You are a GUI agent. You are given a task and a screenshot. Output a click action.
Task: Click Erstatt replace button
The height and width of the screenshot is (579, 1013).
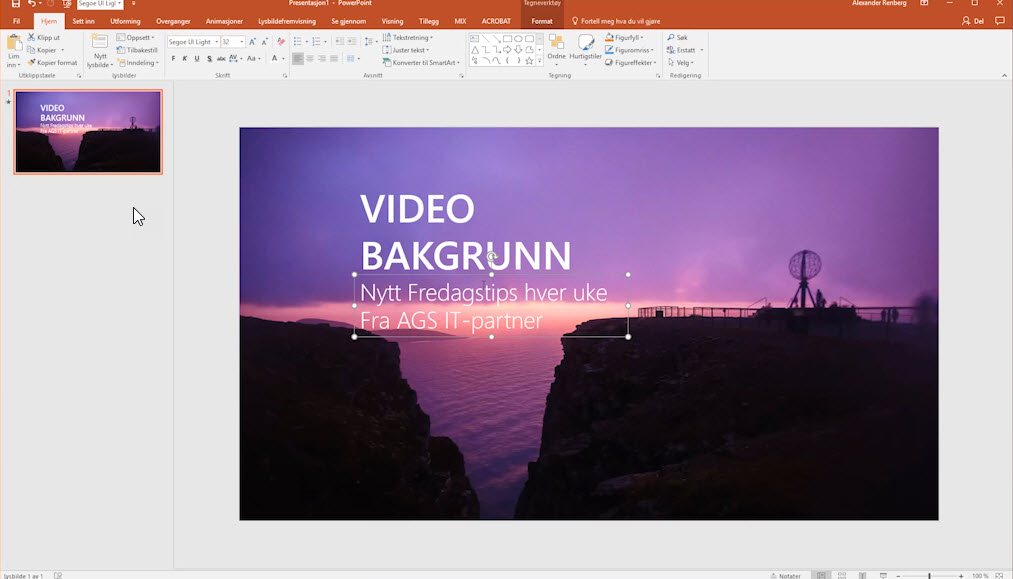click(685, 50)
